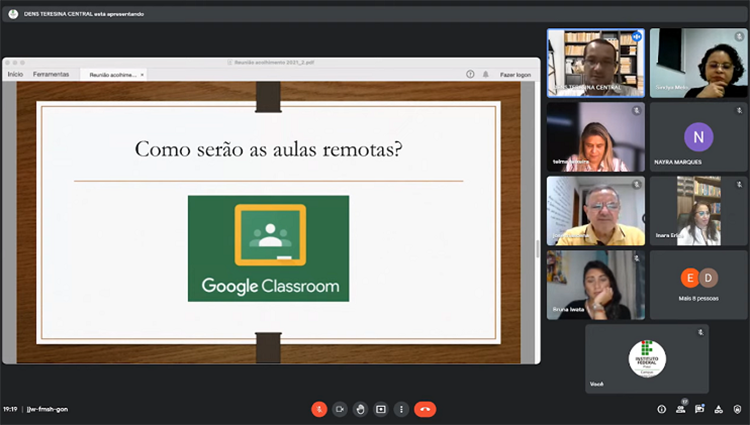Click the NAYRA MARQUES avatar tile
Image resolution: width=750 pixels, height=425 pixels.
(698, 137)
